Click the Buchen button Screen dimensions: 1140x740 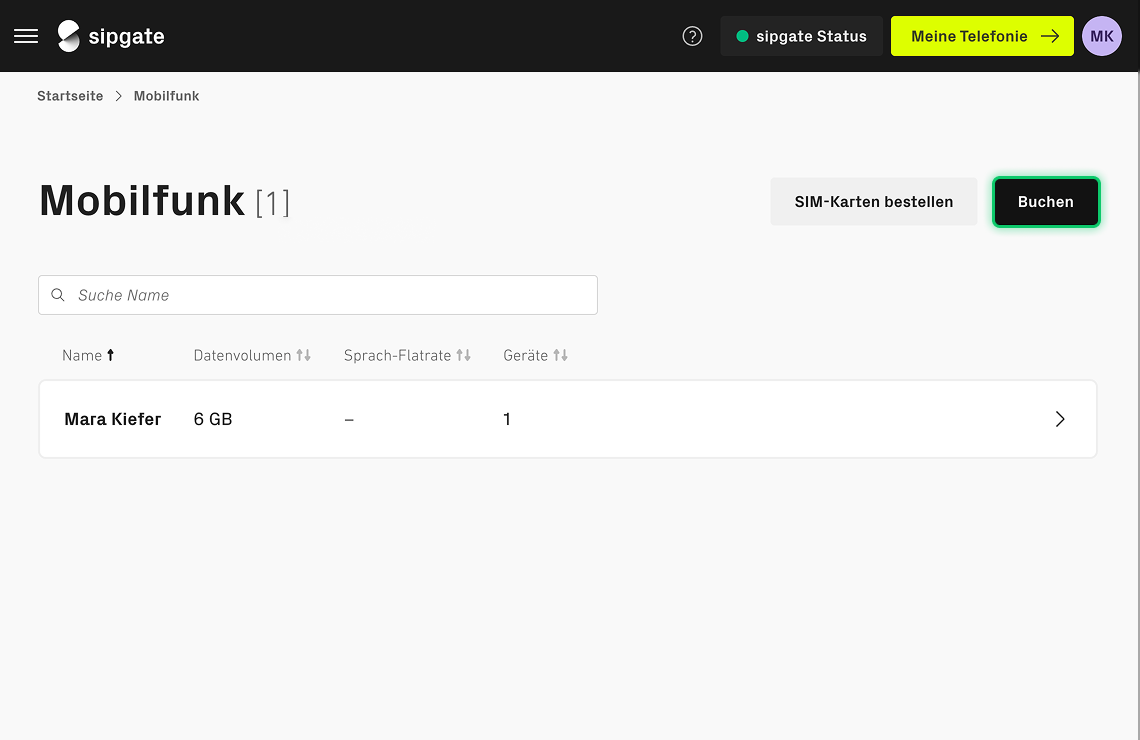(1045, 202)
